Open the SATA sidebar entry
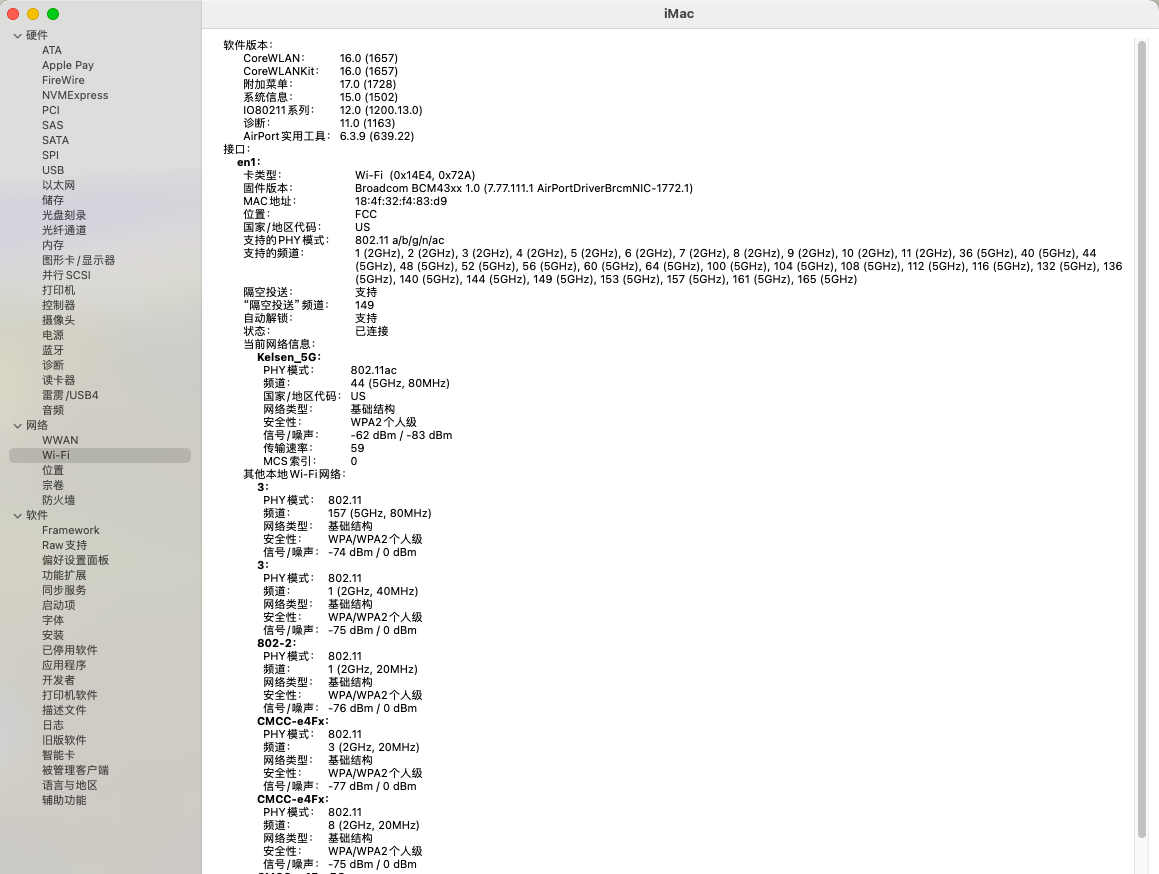Image resolution: width=1159 pixels, height=874 pixels. [x=55, y=140]
